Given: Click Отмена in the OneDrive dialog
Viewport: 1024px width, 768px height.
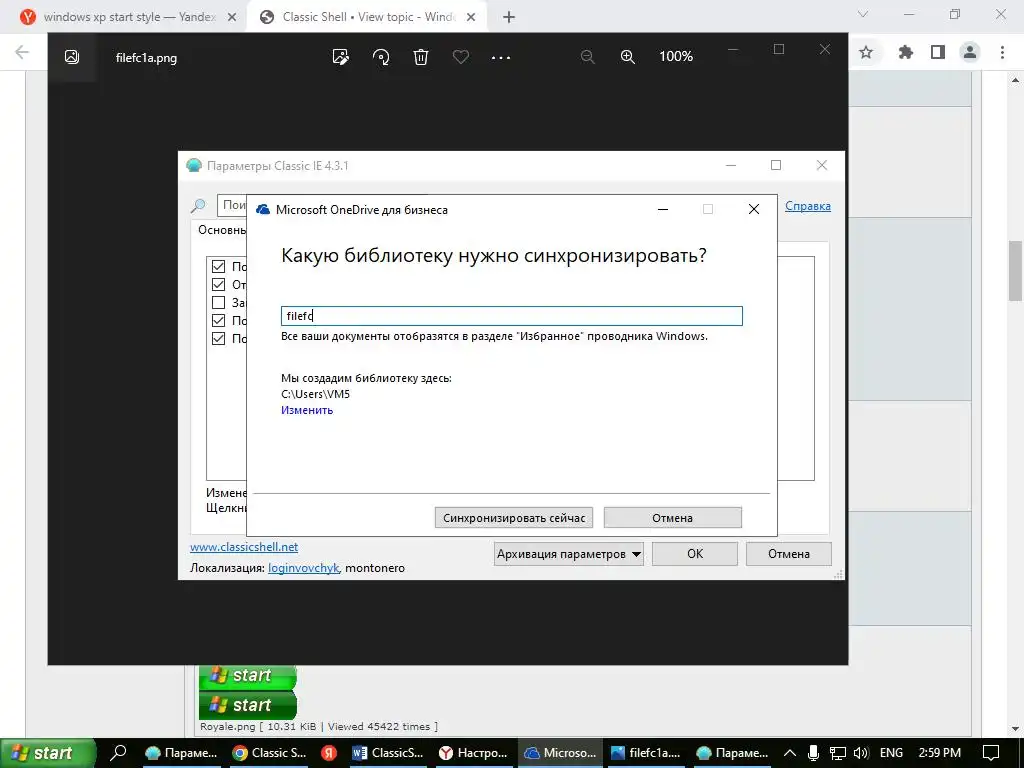Looking at the screenshot, I should coord(673,518).
